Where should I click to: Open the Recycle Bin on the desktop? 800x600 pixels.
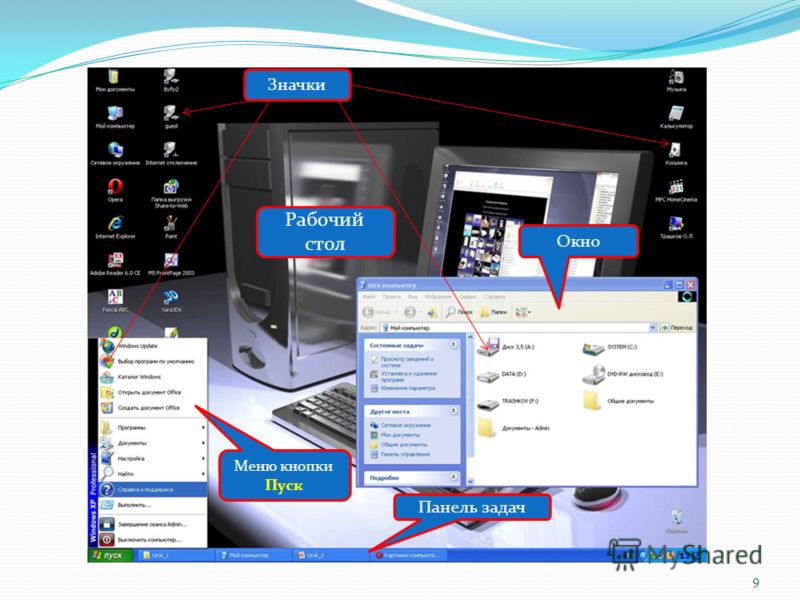point(677,520)
